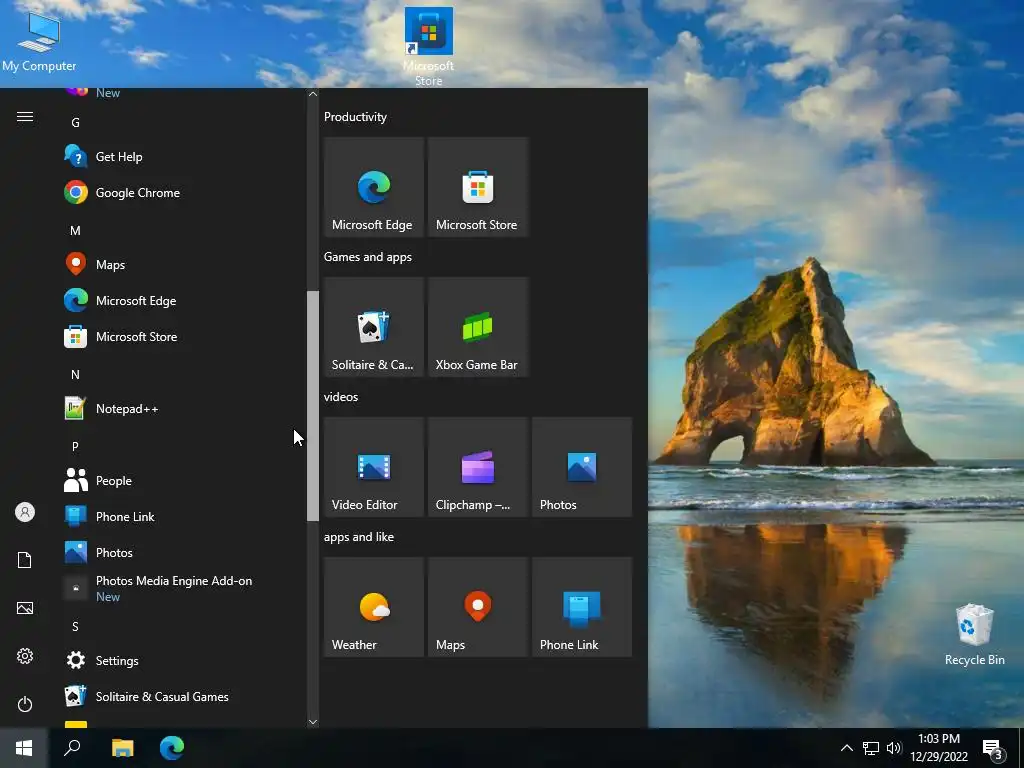Click the app list scroll up arrow
Screen dimensions: 1024x768
pos(313,94)
